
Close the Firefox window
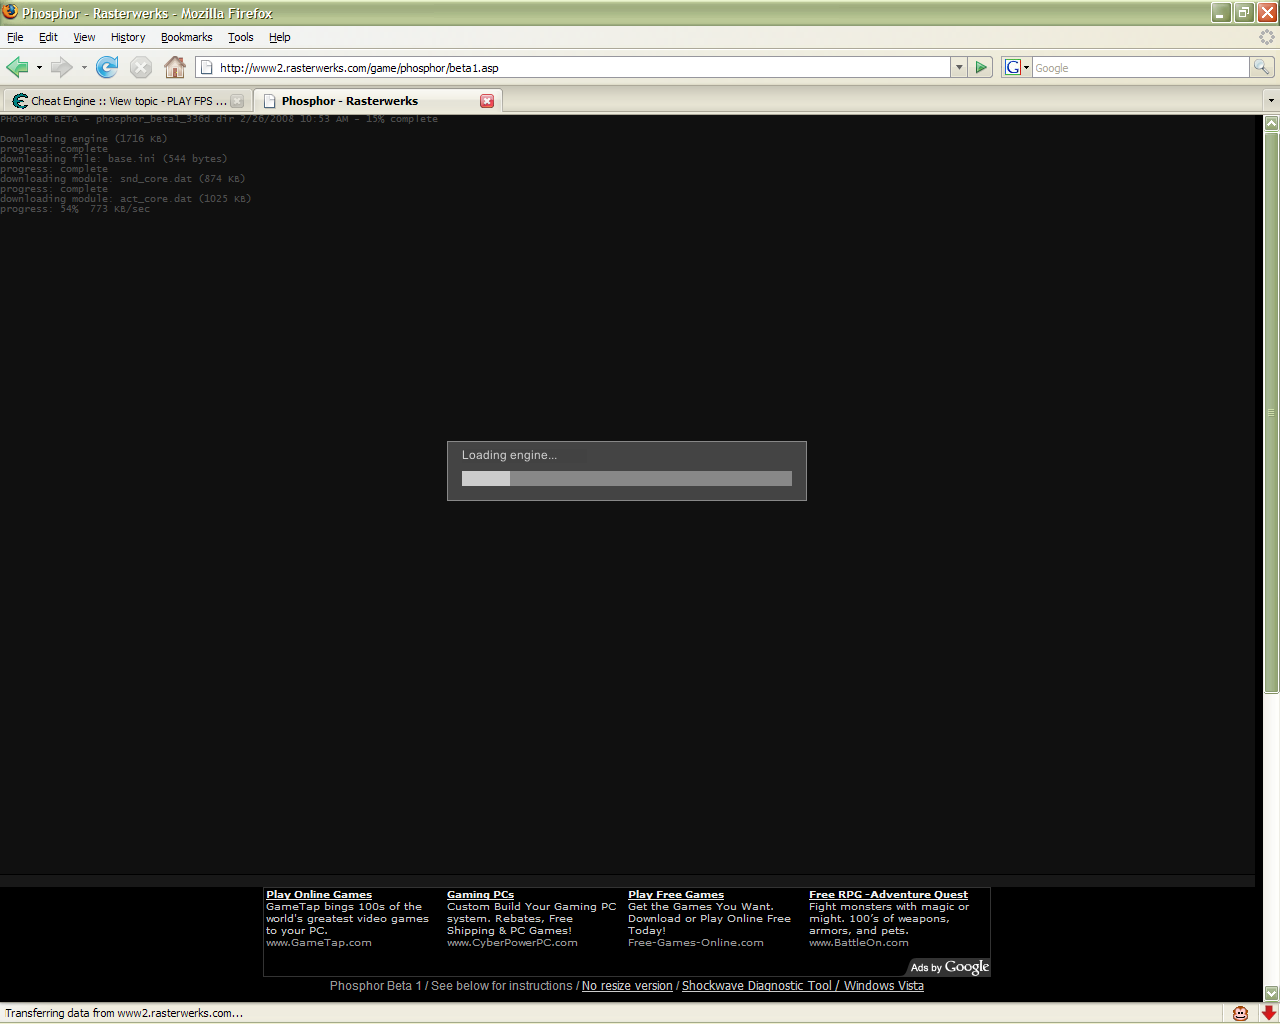1267,12
